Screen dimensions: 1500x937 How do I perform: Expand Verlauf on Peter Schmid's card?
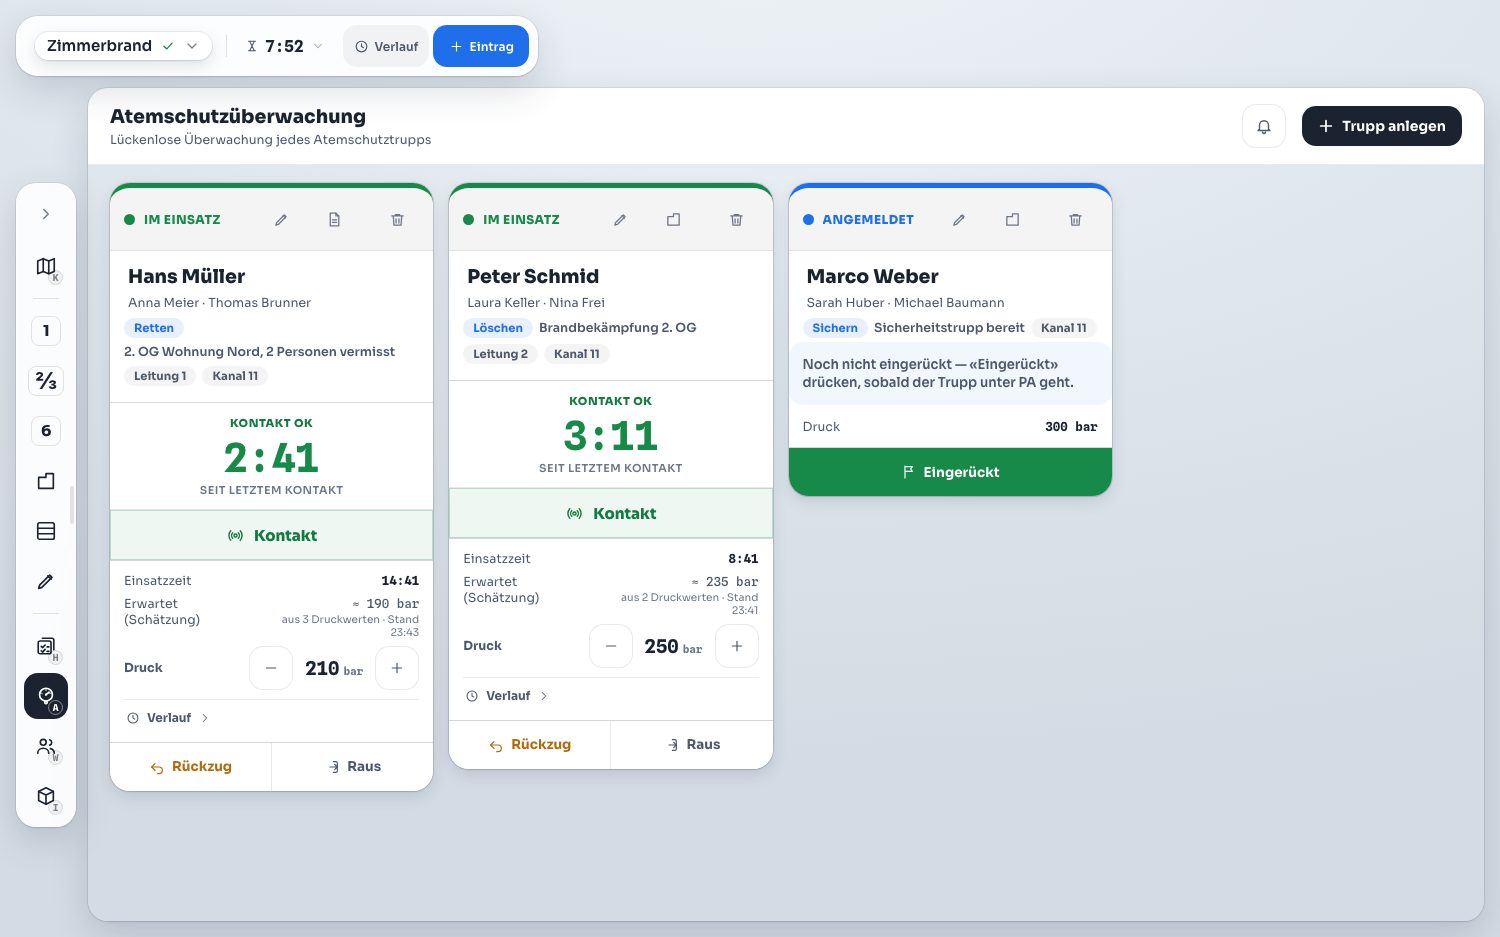click(x=507, y=696)
